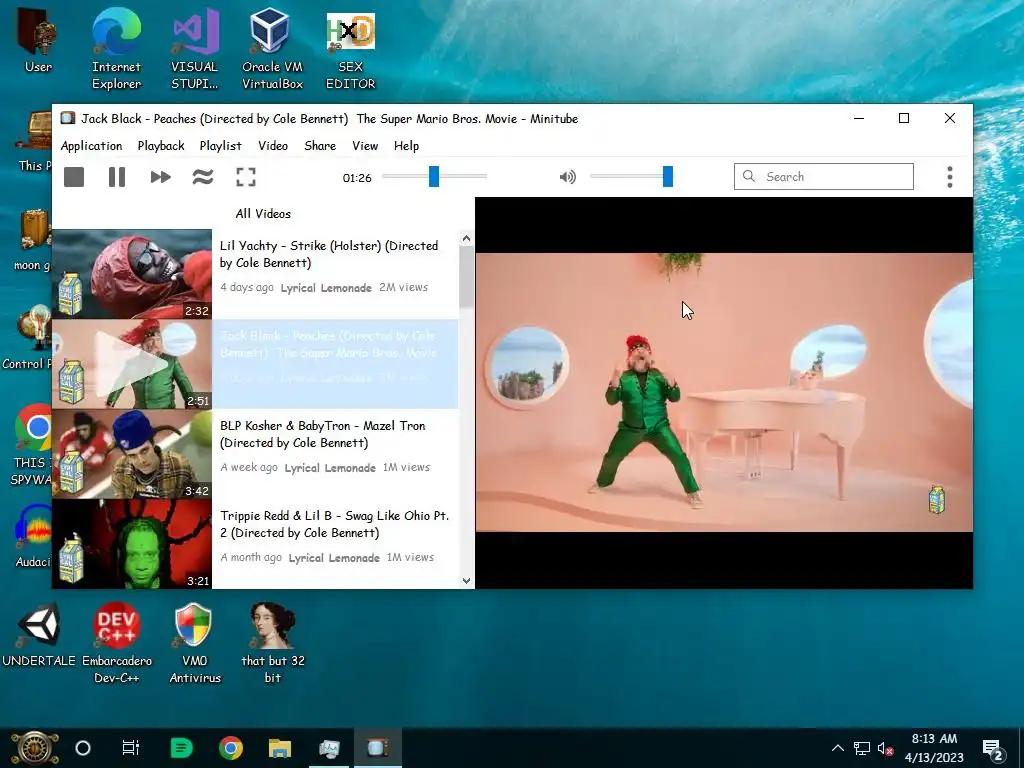Open the green chat app on taskbar
The width and height of the screenshot is (1024, 768).
click(x=181, y=748)
